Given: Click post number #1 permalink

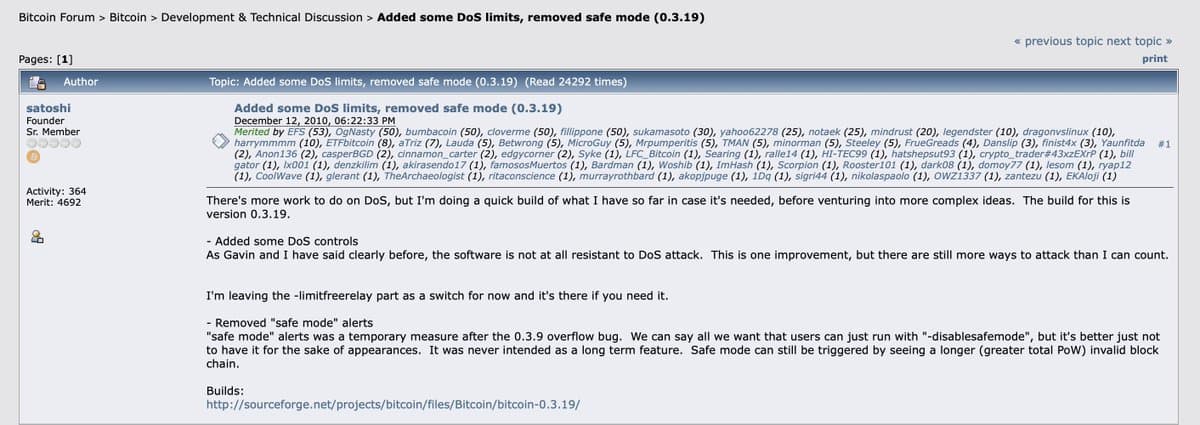Looking at the screenshot, I should pos(1164,144).
